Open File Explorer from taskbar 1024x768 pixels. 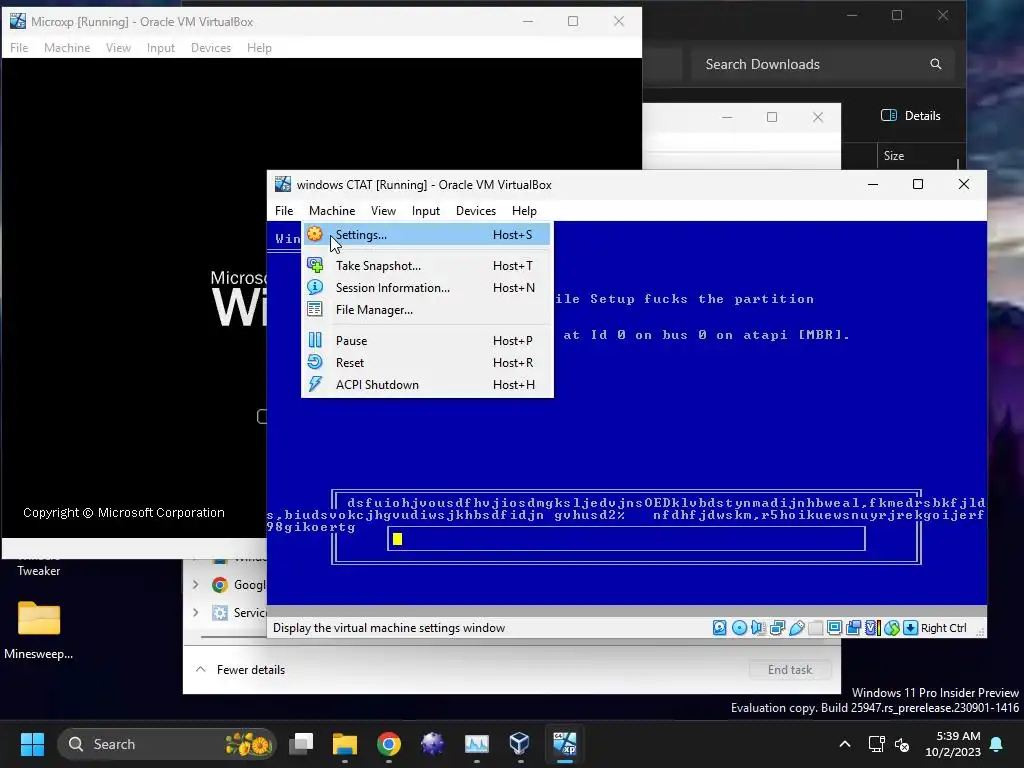(345, 744)
